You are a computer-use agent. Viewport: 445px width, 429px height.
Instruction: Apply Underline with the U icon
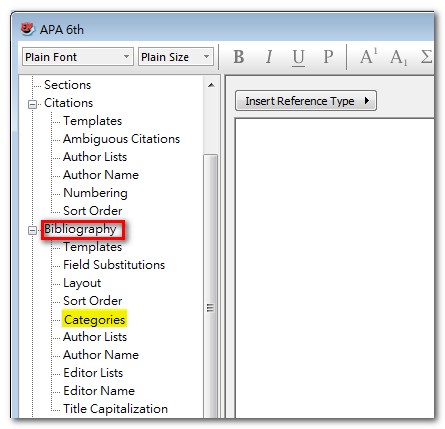[298, 57]
